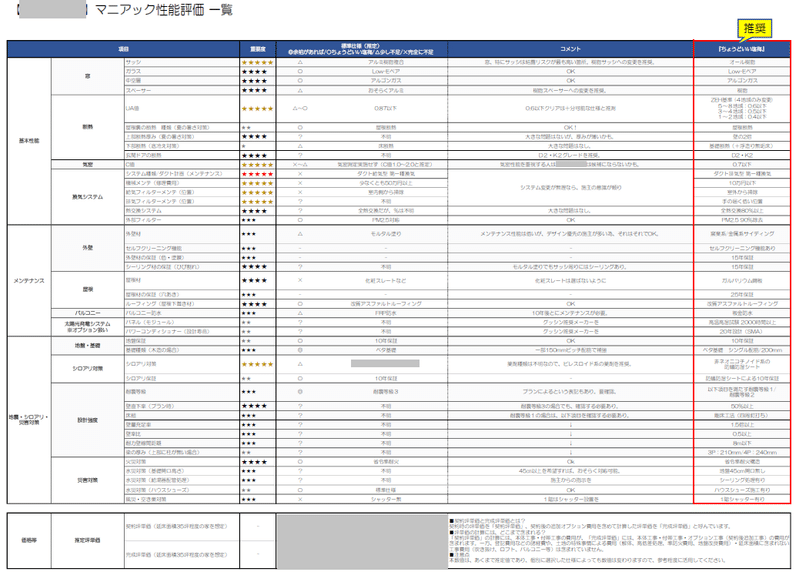Select the 換気システム group cell
800x572 pixels.
click(x=88, y=197)
